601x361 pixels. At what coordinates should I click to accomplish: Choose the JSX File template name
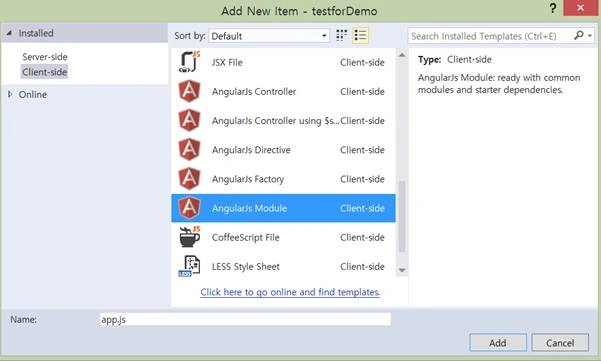(x=227, y=62)
